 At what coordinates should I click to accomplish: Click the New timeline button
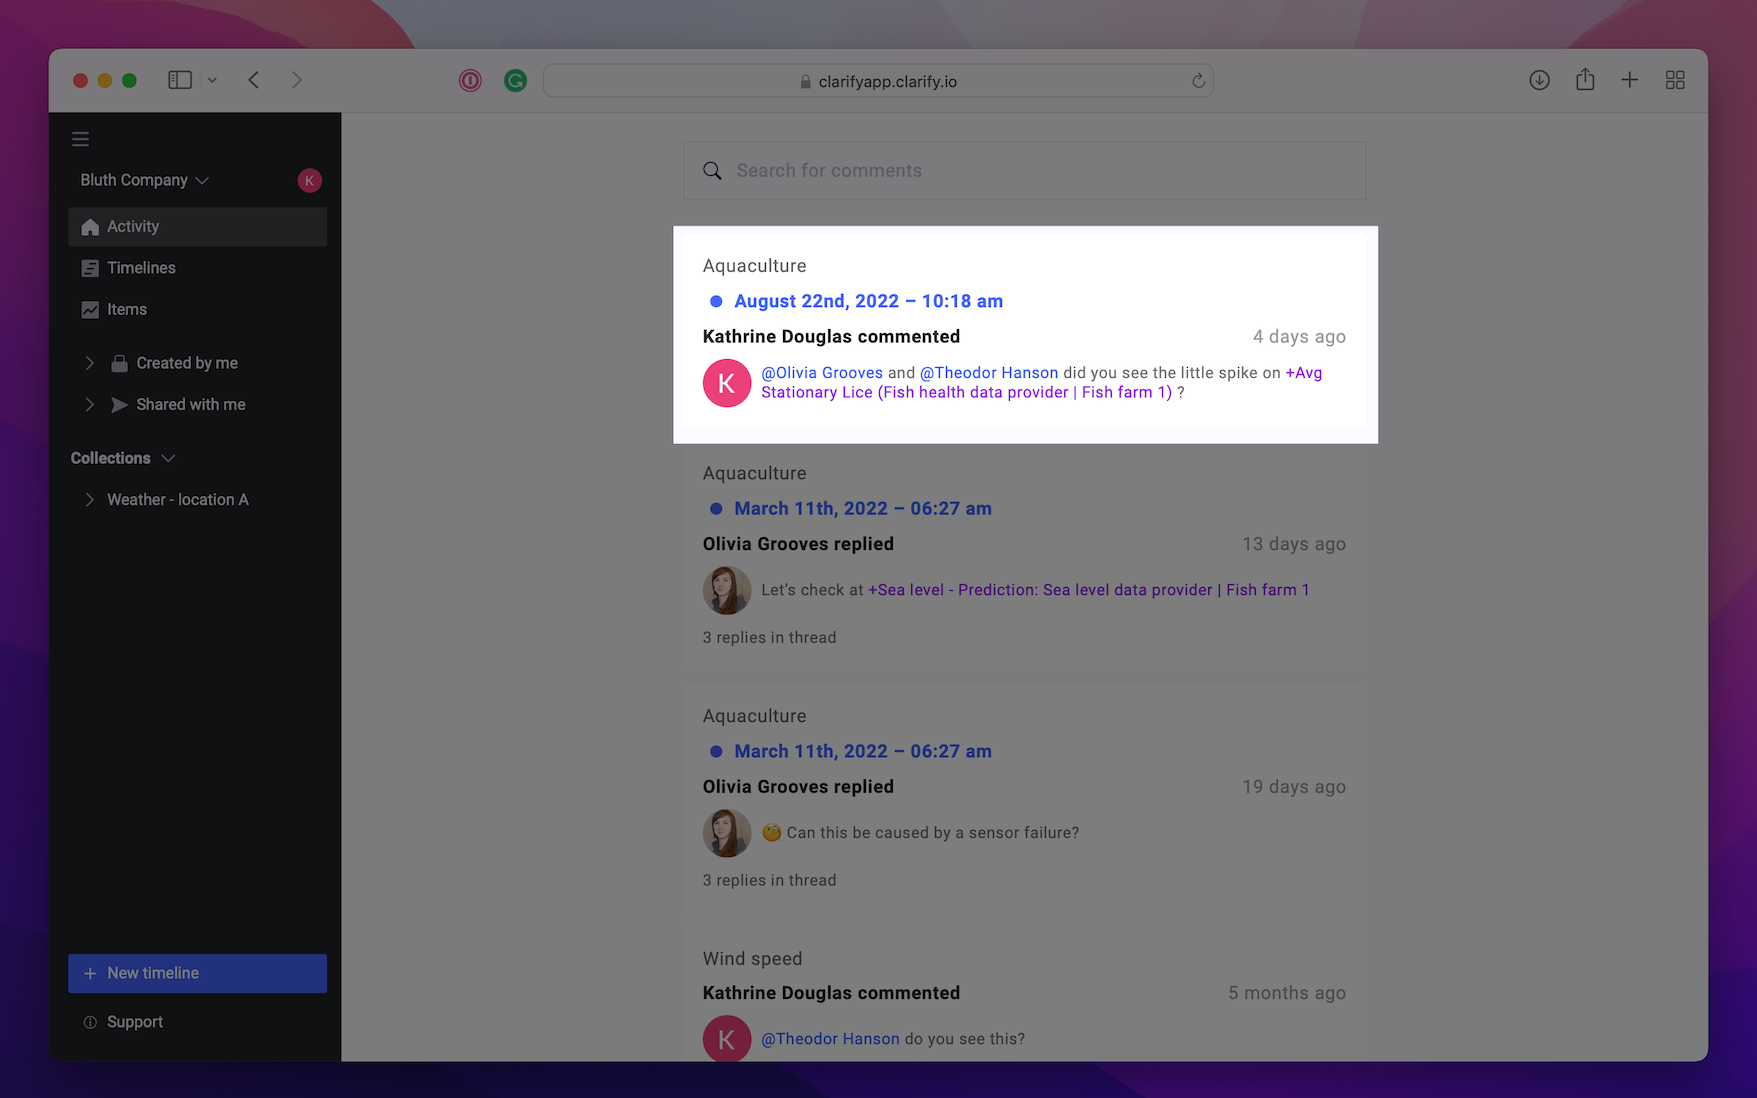pyautogui.click(x=197, y=973)
